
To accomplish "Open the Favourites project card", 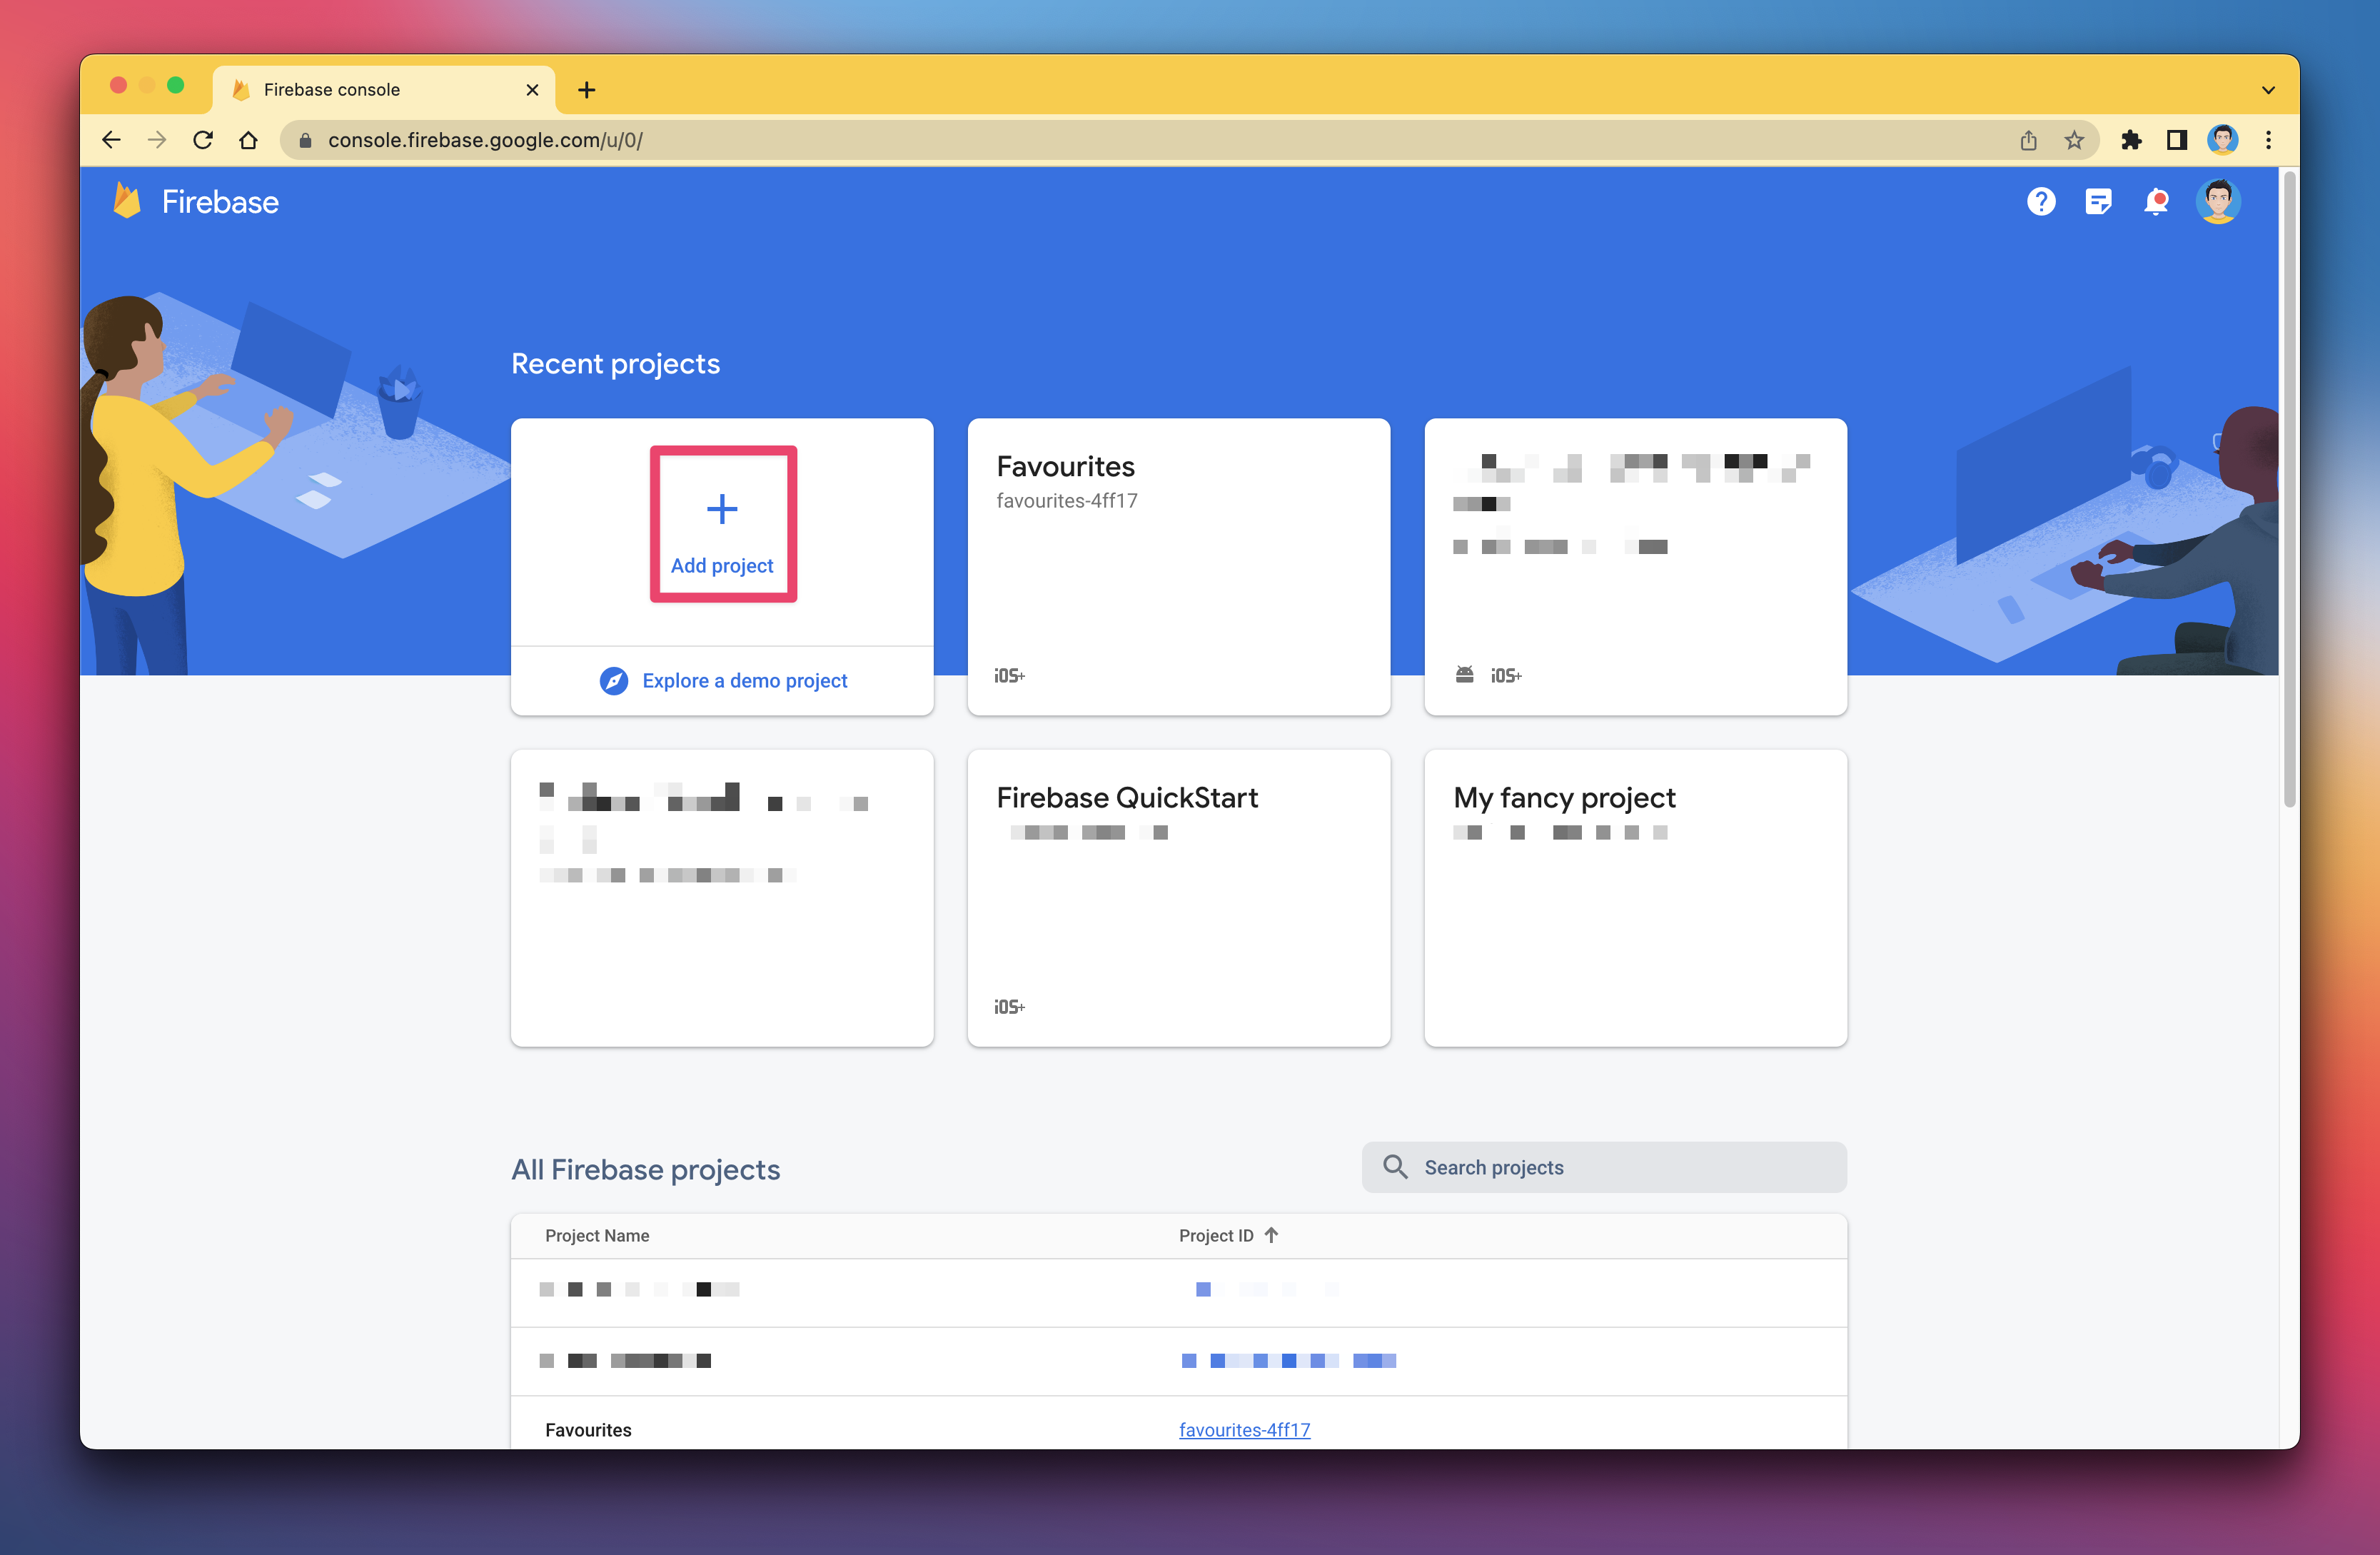I will point(1178,567).
